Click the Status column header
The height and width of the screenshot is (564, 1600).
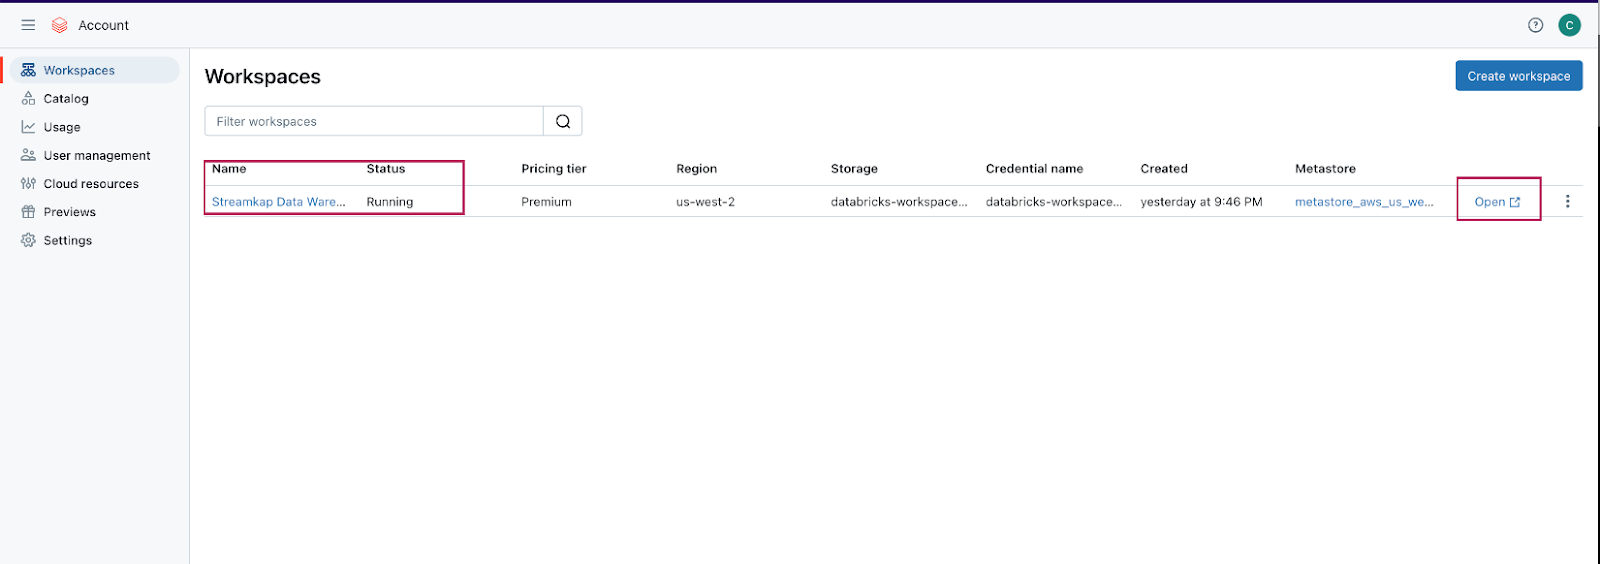tap(386, 169)
